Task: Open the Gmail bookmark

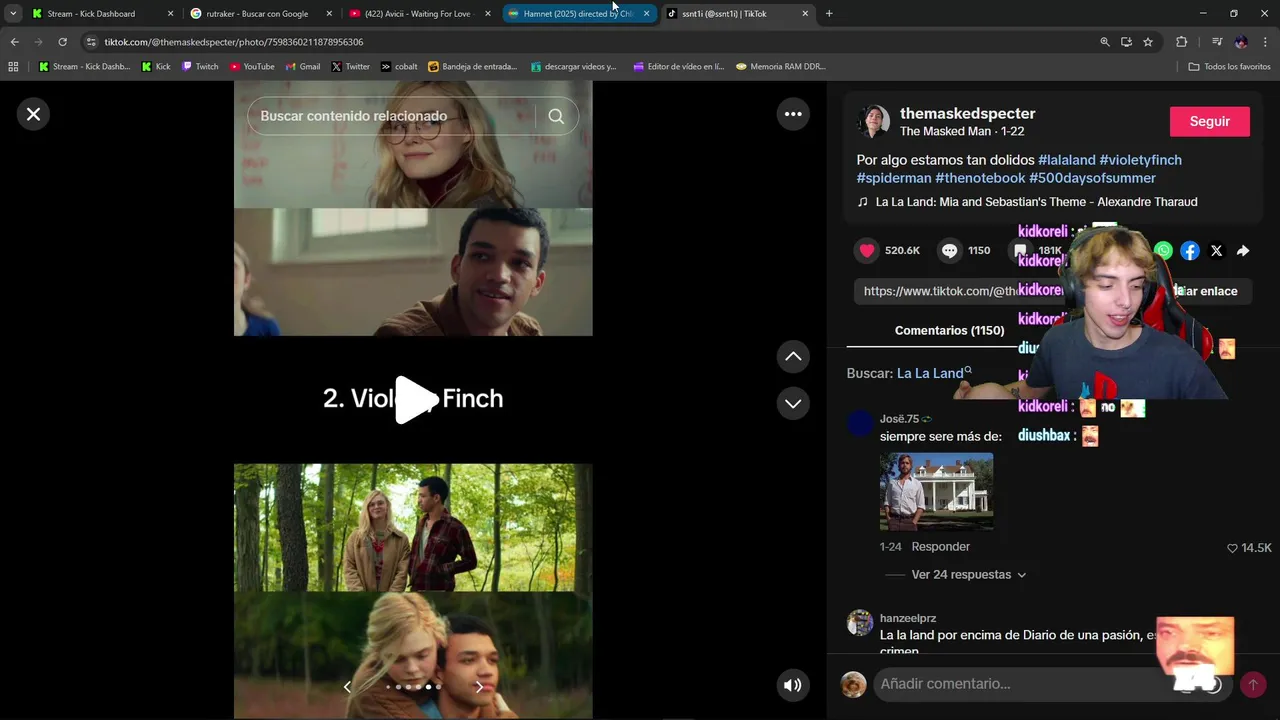Action: [303, 67]
